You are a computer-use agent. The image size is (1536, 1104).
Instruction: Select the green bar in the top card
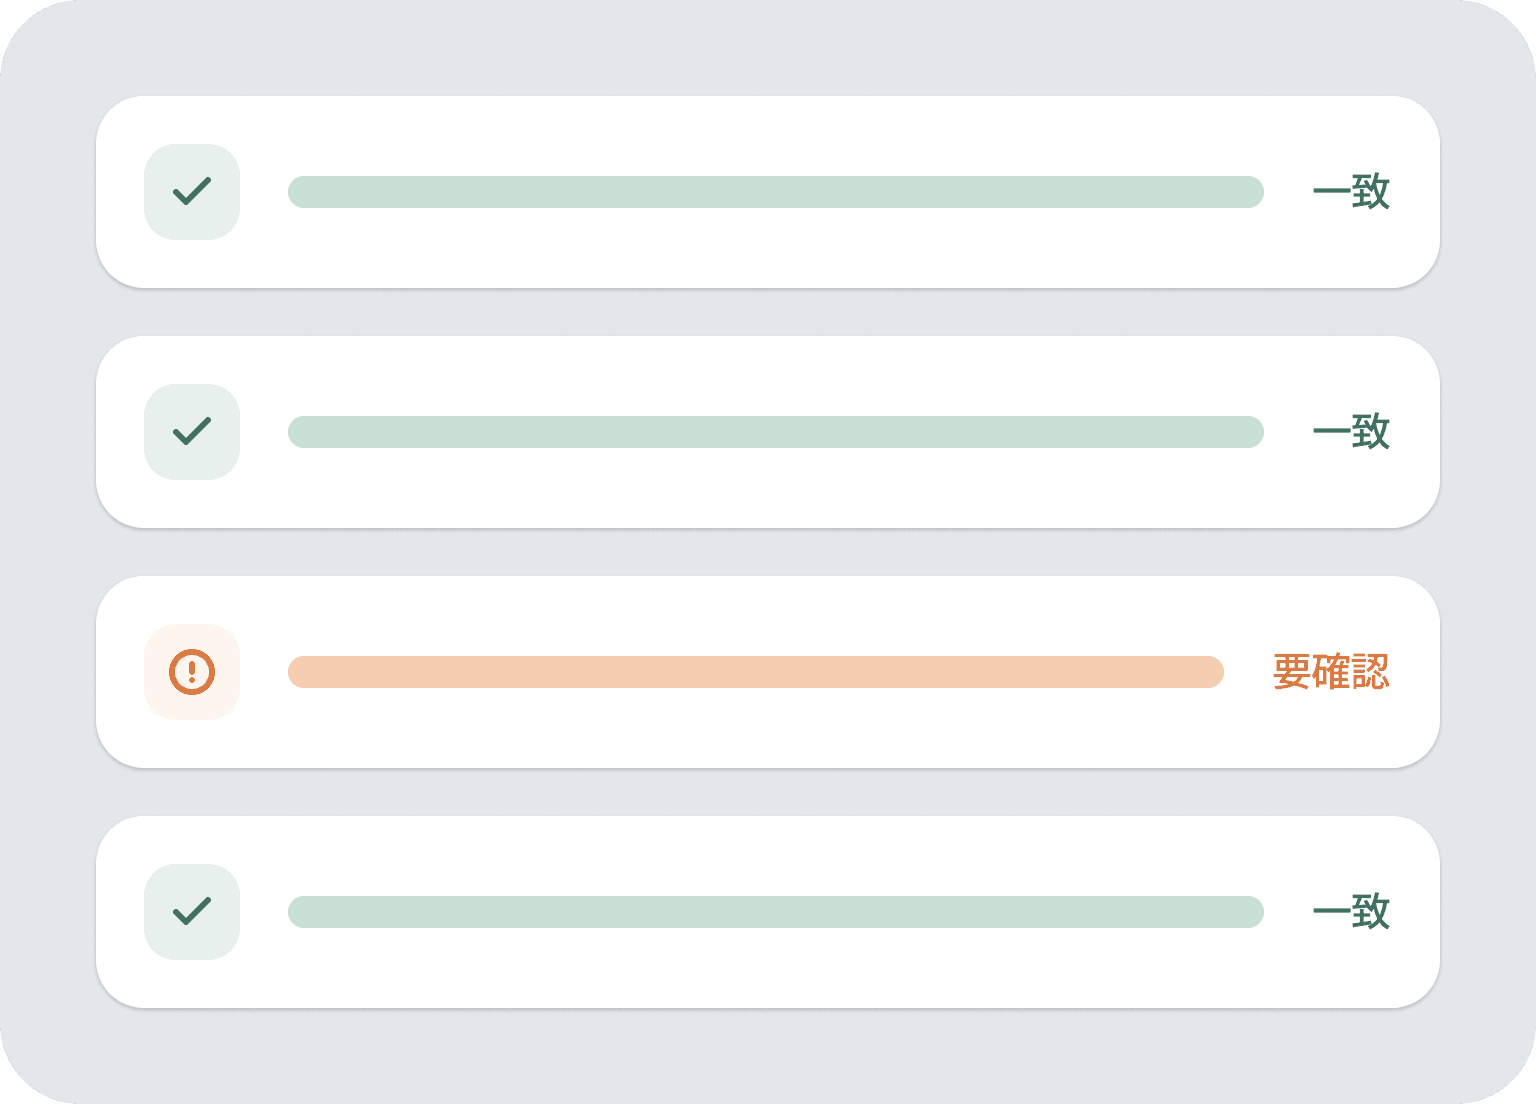775,192
